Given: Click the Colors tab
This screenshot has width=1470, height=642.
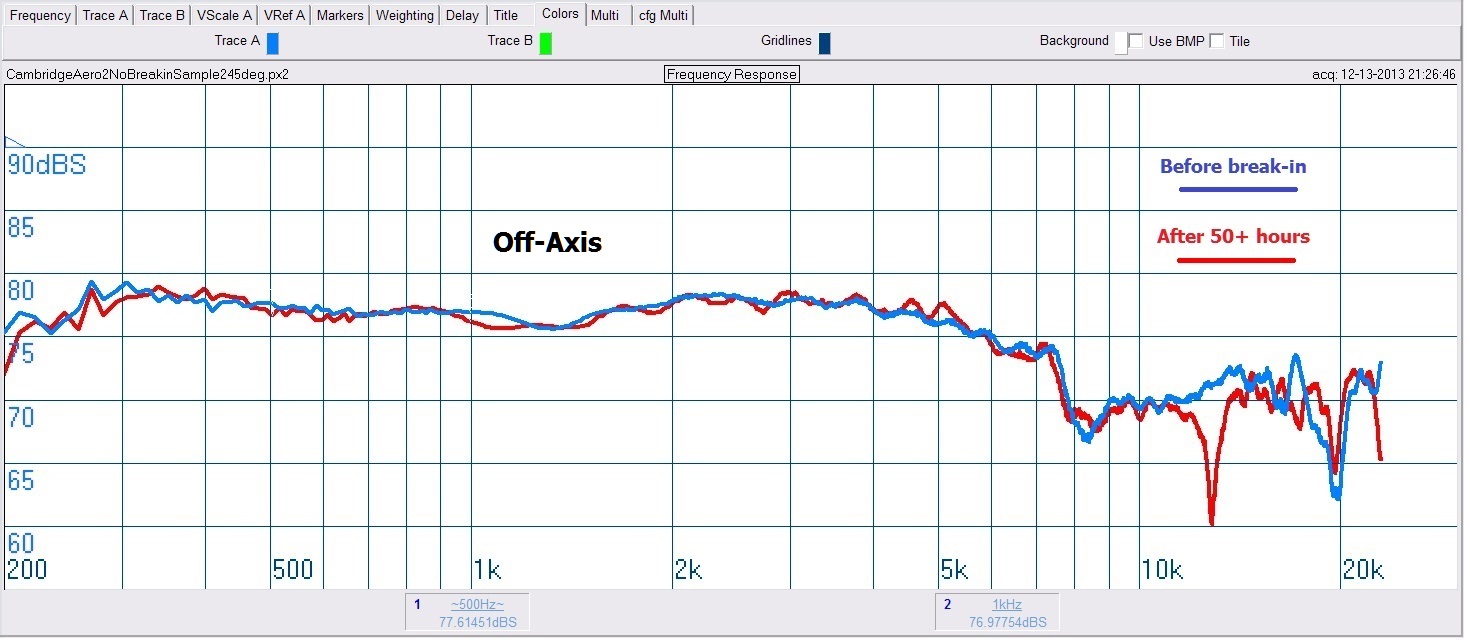Looking at the screenshot, I should point(560,14).
